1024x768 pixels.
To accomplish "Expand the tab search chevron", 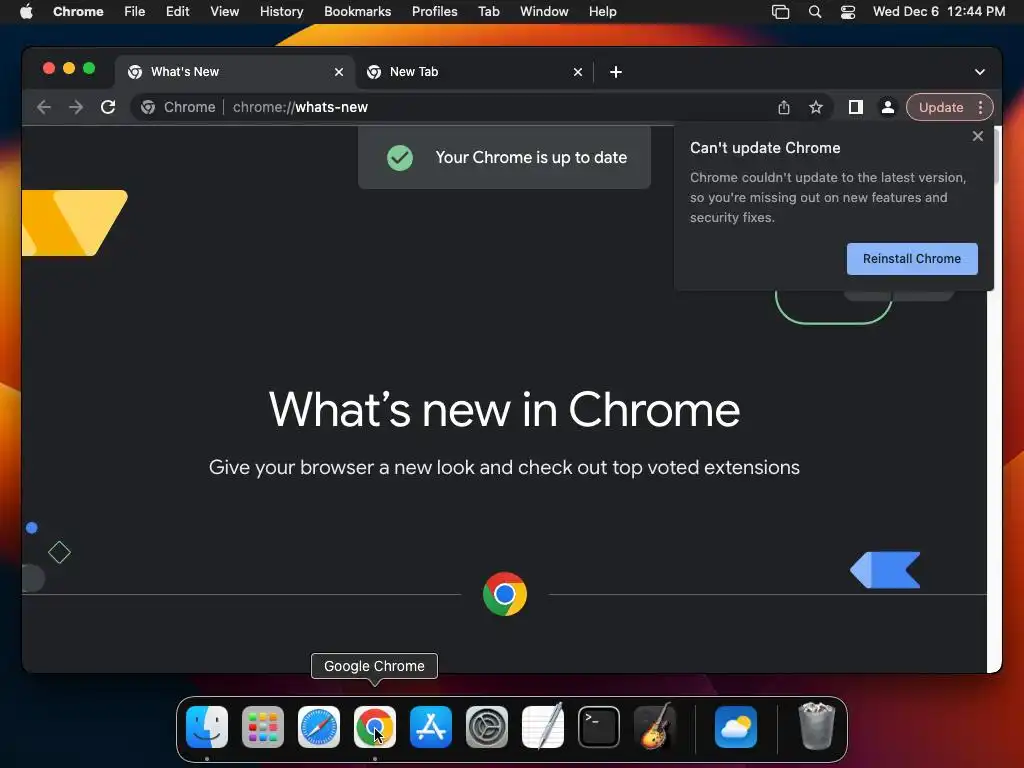I will (x=980, y=72).
